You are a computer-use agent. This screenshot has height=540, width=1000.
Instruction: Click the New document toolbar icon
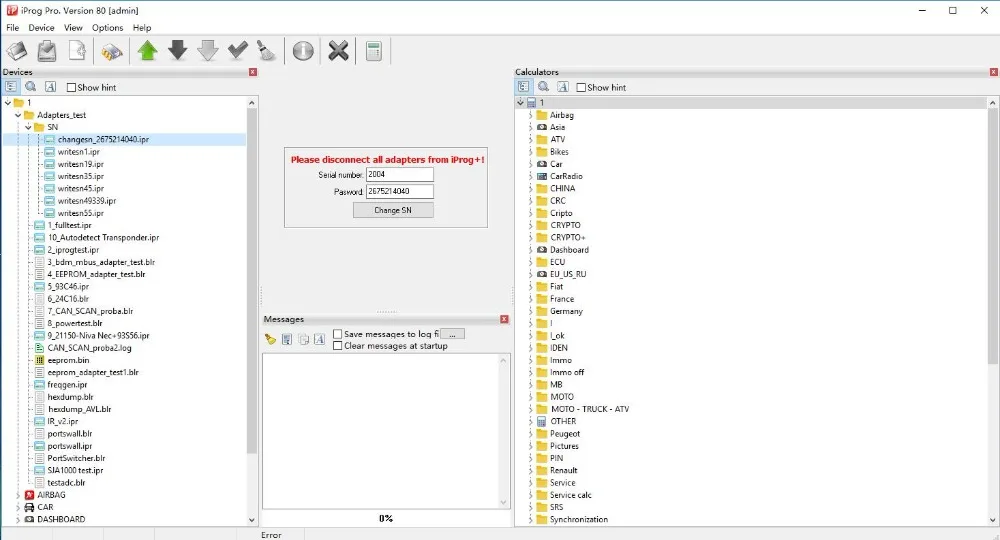(77, 51)
